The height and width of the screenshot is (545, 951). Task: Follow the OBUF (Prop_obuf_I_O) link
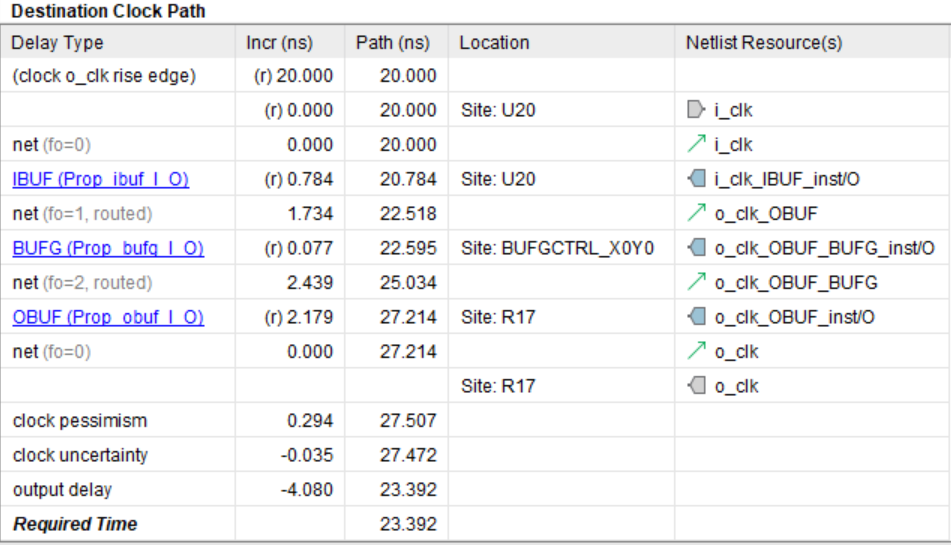pyautogui.click(x=108, y=317)
